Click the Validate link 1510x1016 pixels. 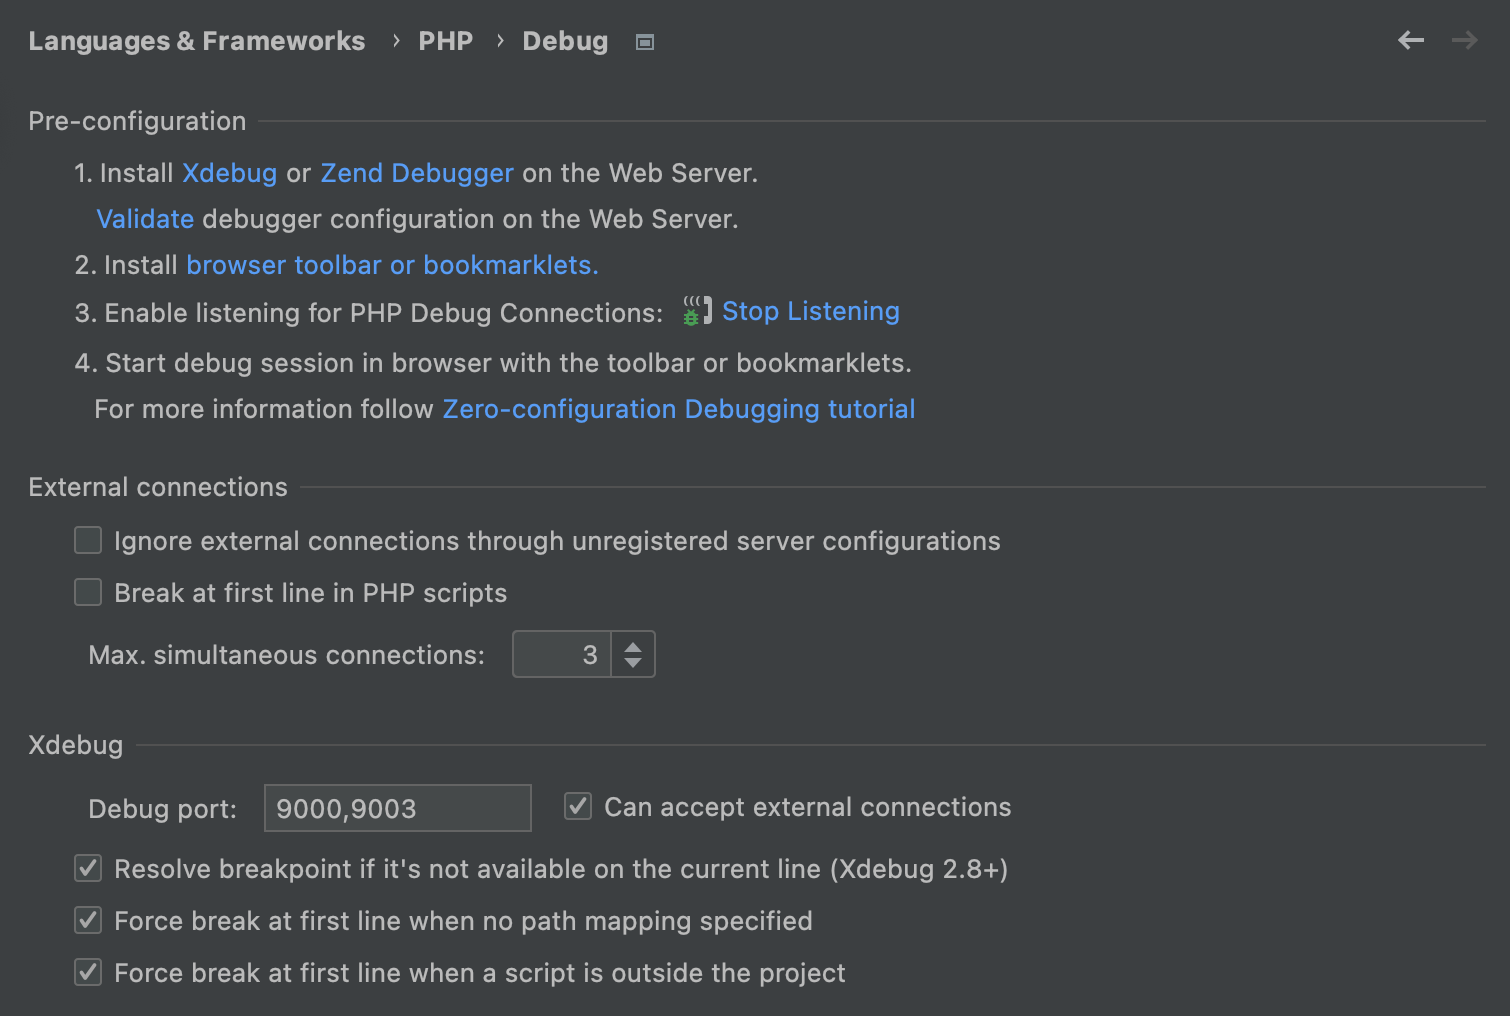[x=145, y=219]
